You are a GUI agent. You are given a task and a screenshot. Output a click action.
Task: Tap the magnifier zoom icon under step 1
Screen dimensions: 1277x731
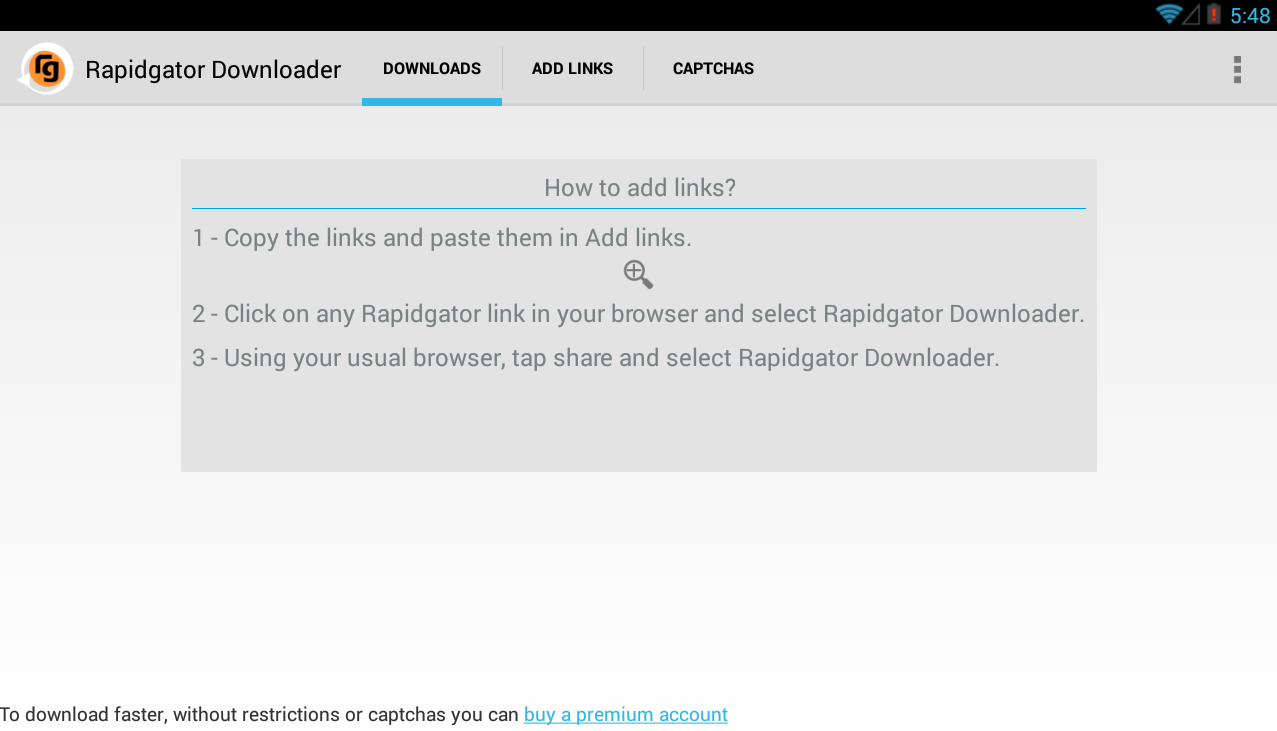tap(638, 274)
